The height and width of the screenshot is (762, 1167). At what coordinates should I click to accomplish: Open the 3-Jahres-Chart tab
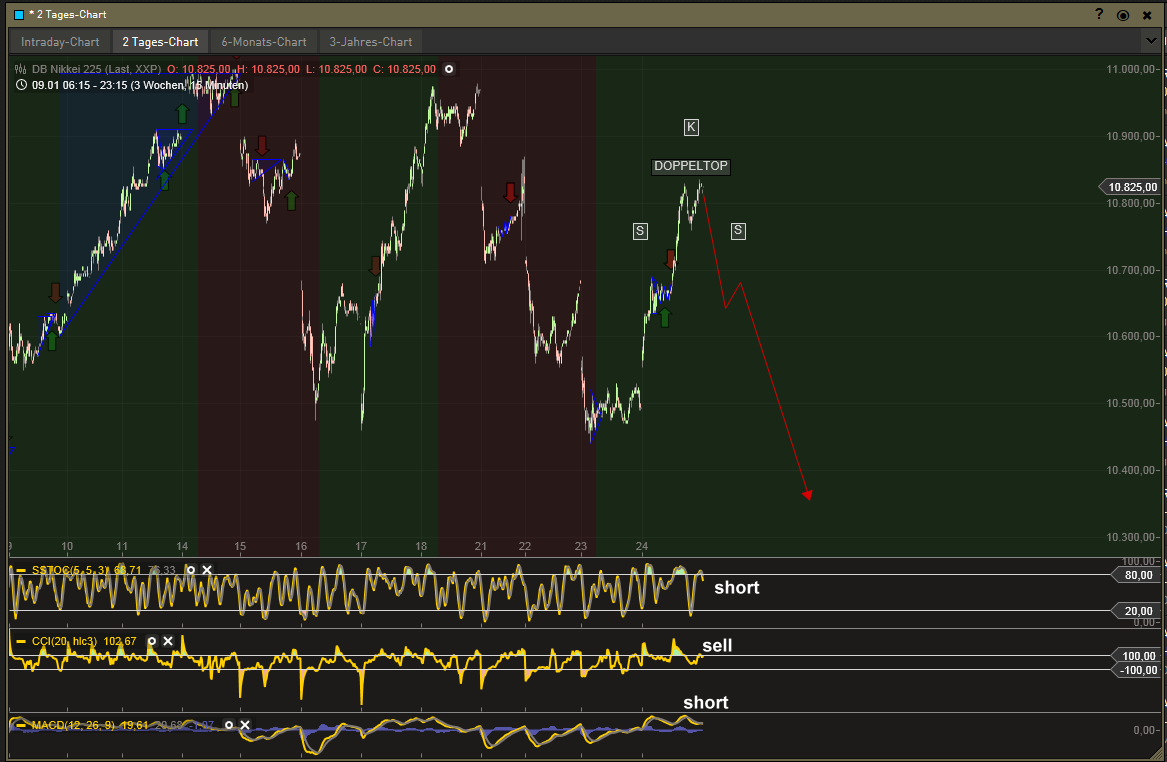[x=371, y=42]
